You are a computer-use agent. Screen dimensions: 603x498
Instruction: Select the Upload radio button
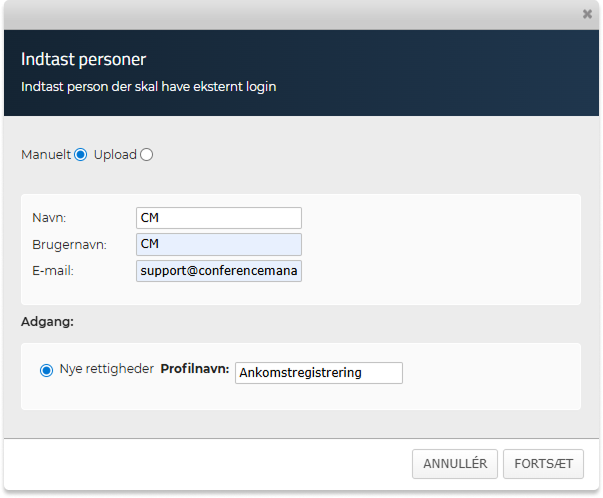coord(147,155)
